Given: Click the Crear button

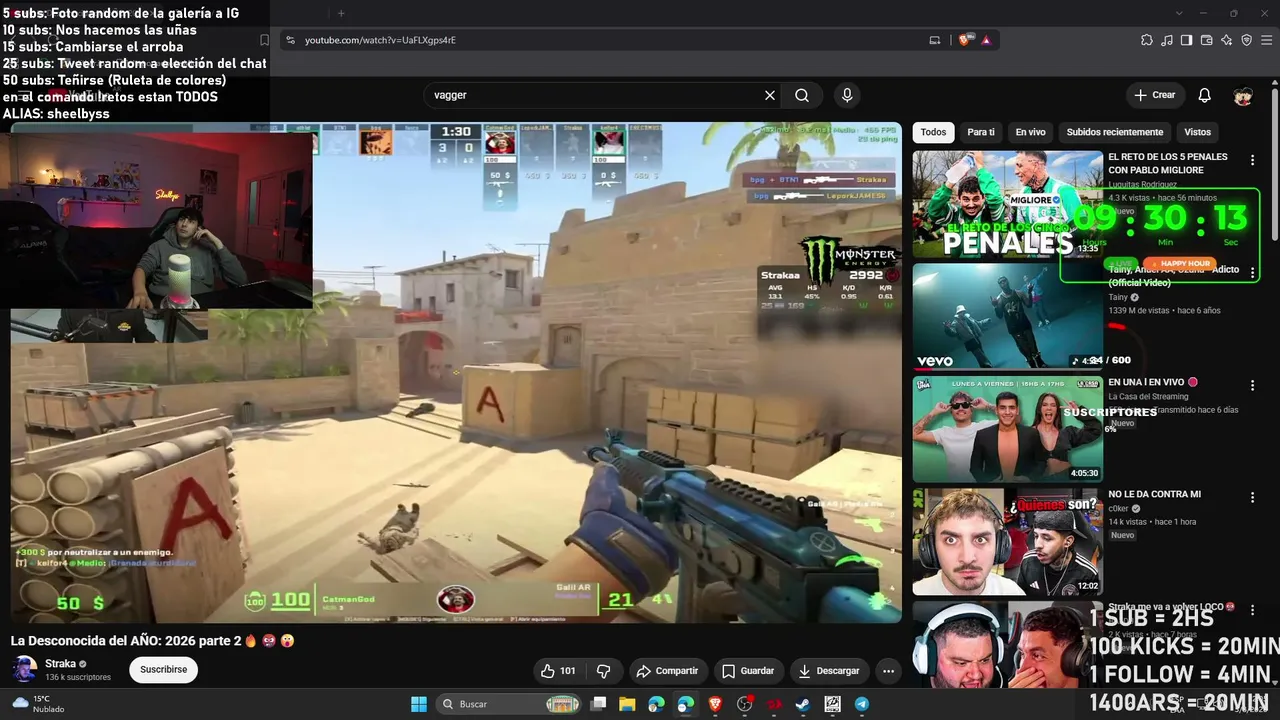Looking at the screenshot, I should (x=1155, y=95).
